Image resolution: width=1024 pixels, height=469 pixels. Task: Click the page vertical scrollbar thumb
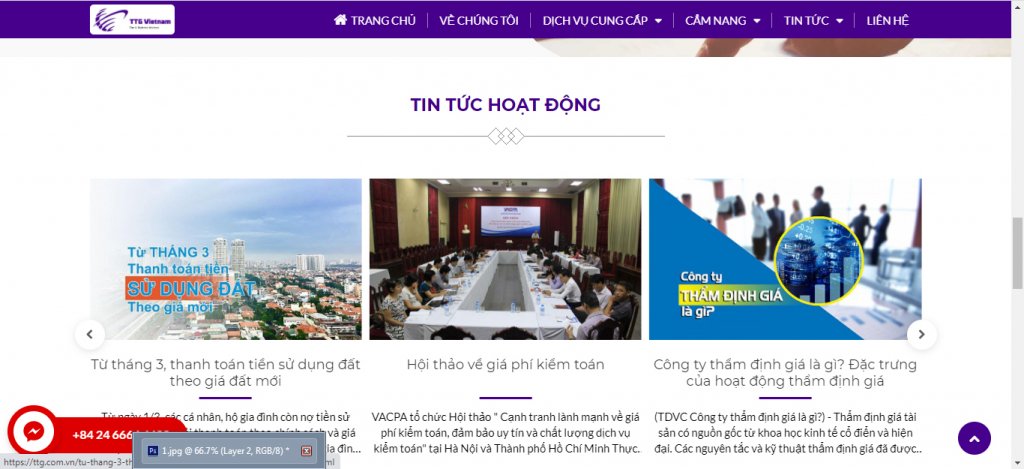[1017, 253]
